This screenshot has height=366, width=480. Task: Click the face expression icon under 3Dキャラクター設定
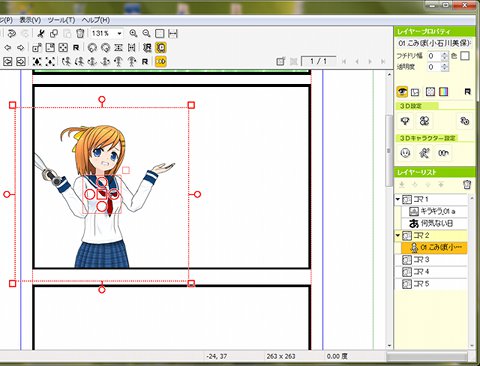coord(405,153)
